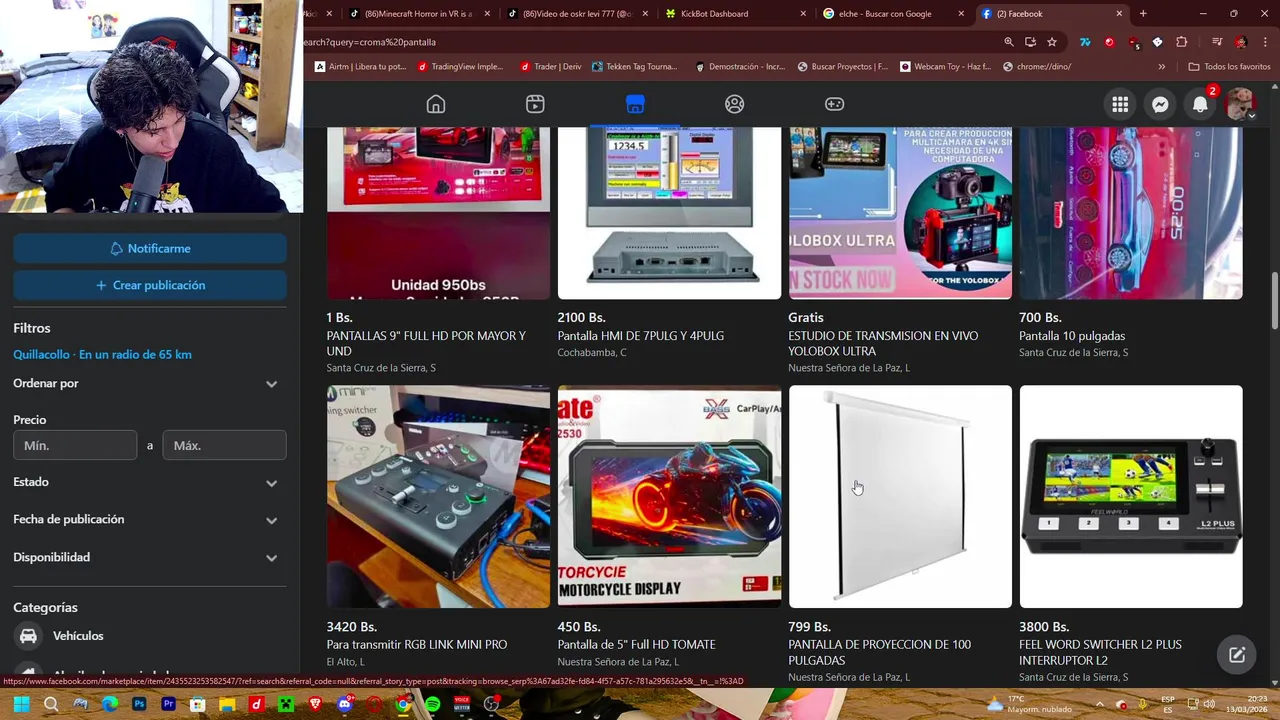Image resolution: width=1280 pixels, height=720 pixels.
Task: Click install app icon in address bar
Action: [x=1030, y=42]
